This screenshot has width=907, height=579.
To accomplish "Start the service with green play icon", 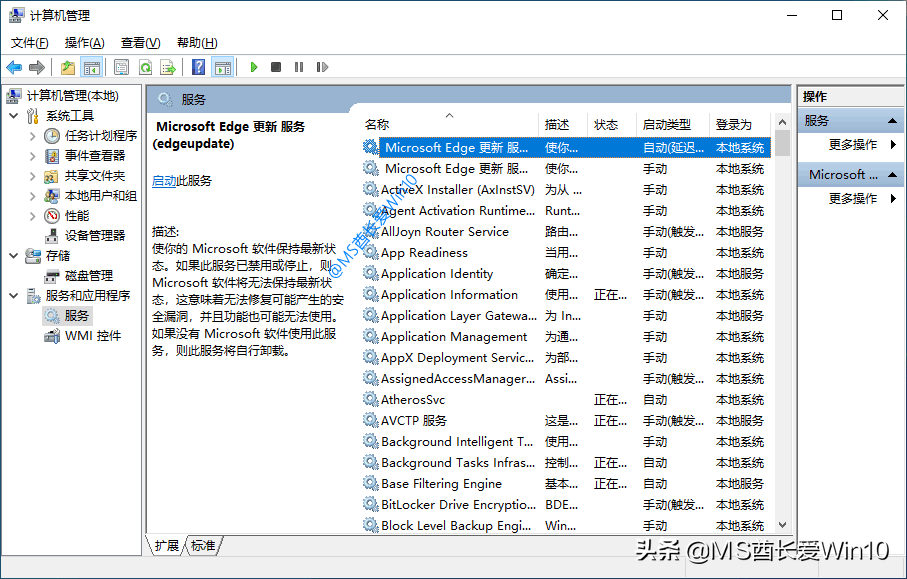I will click(x=253, y=68).
